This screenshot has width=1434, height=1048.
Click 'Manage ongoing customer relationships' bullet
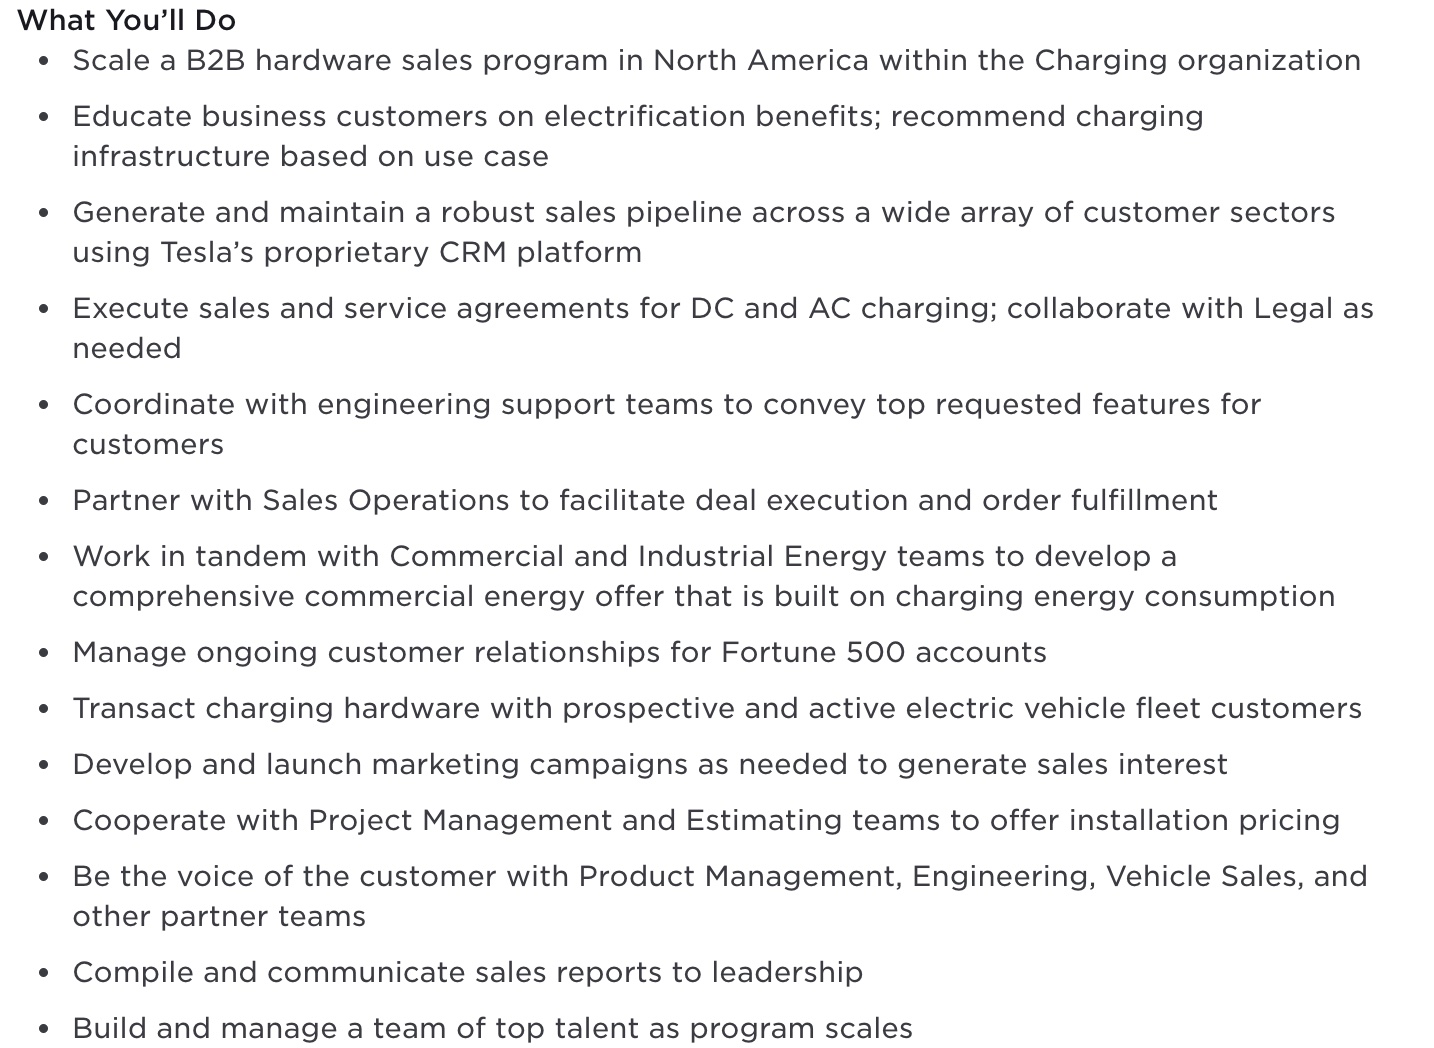tap(559, 653)
